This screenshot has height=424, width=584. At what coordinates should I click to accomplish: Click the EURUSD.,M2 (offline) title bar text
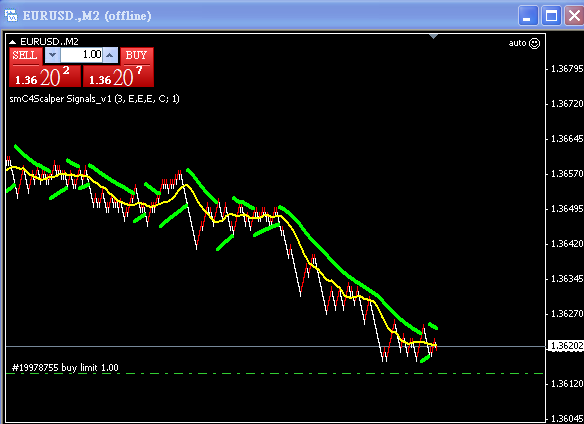tap(87, 16)
